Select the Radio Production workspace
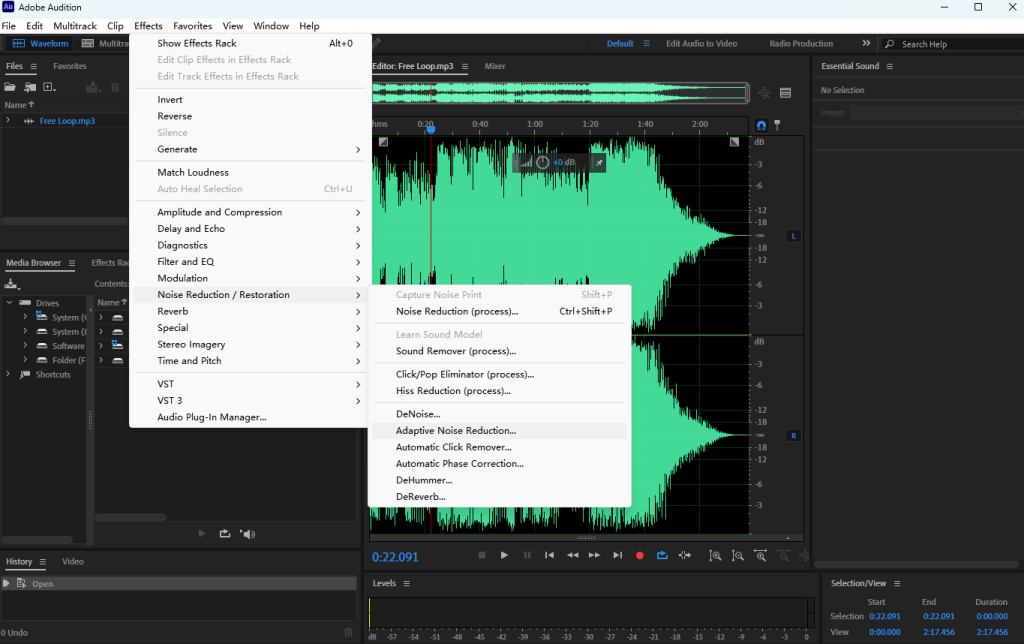 coord(801,44)
